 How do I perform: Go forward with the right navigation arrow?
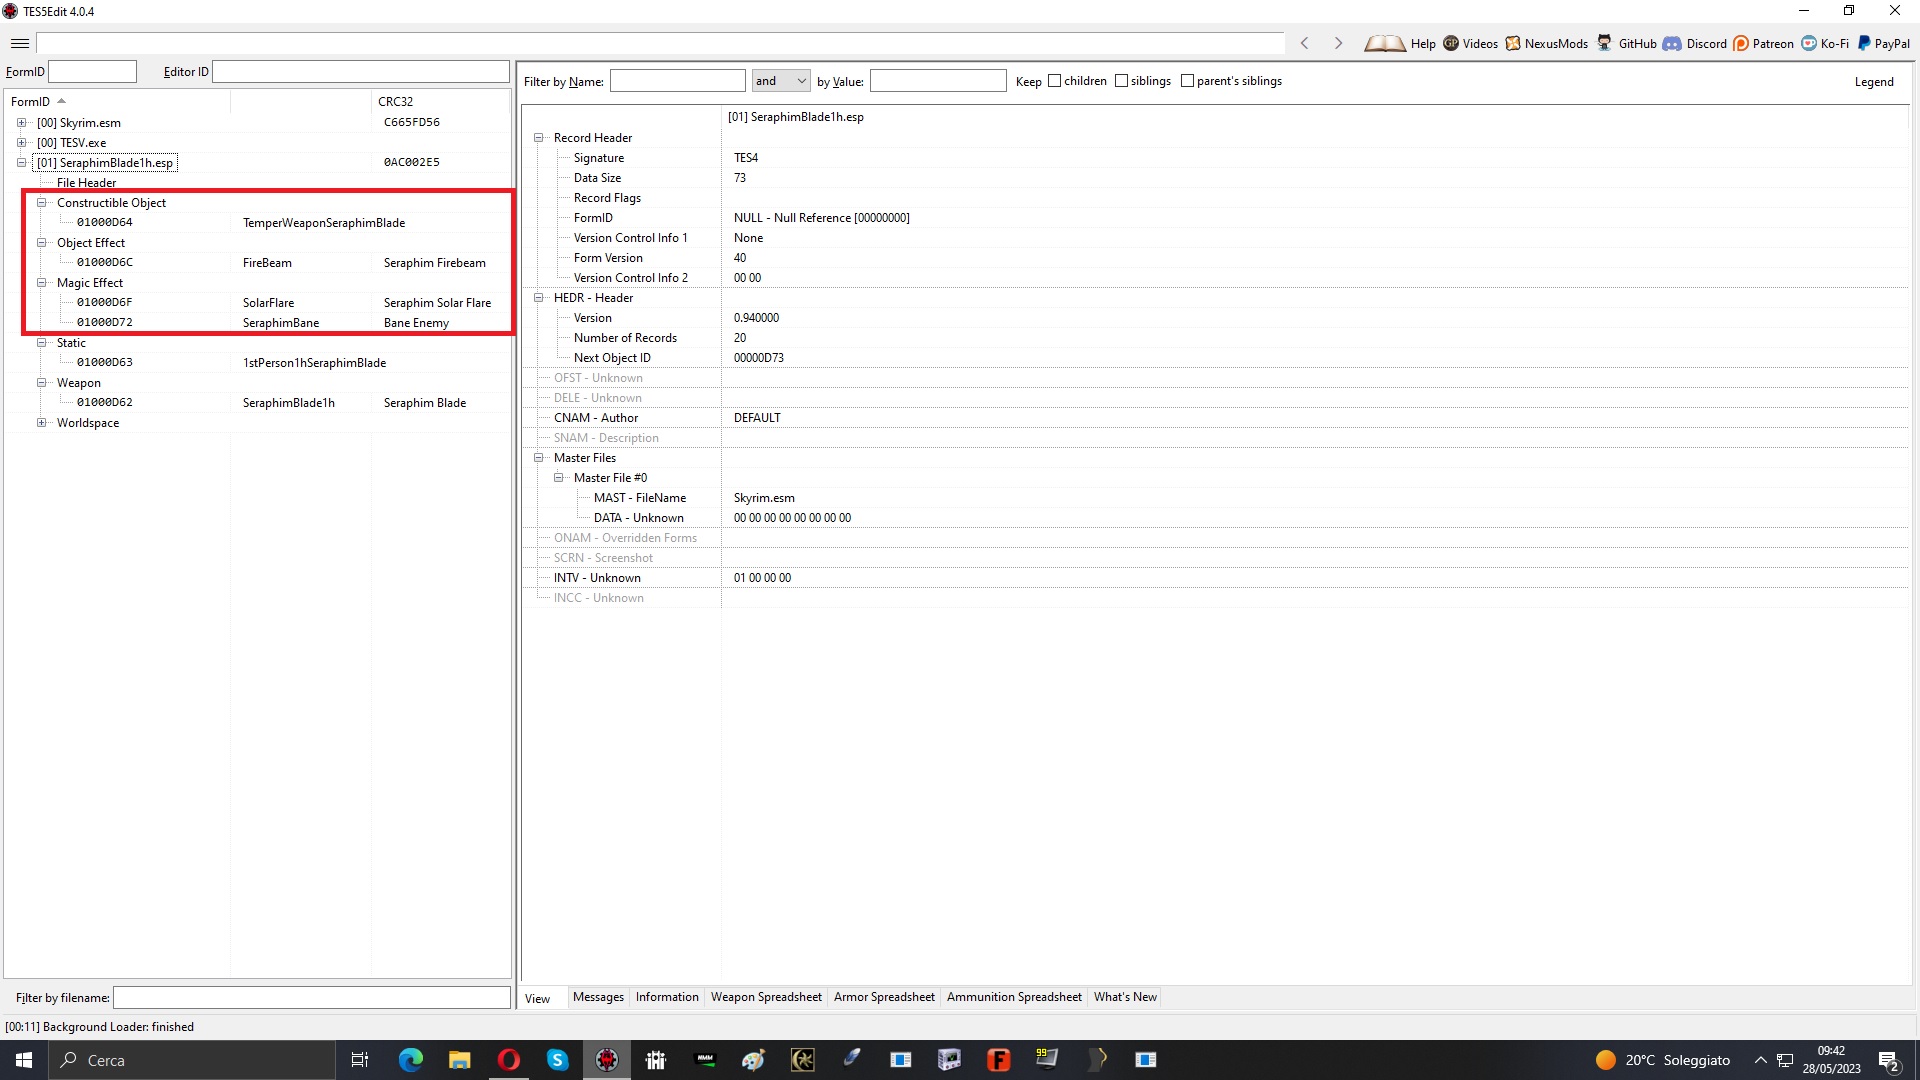tap(1338, 43)
